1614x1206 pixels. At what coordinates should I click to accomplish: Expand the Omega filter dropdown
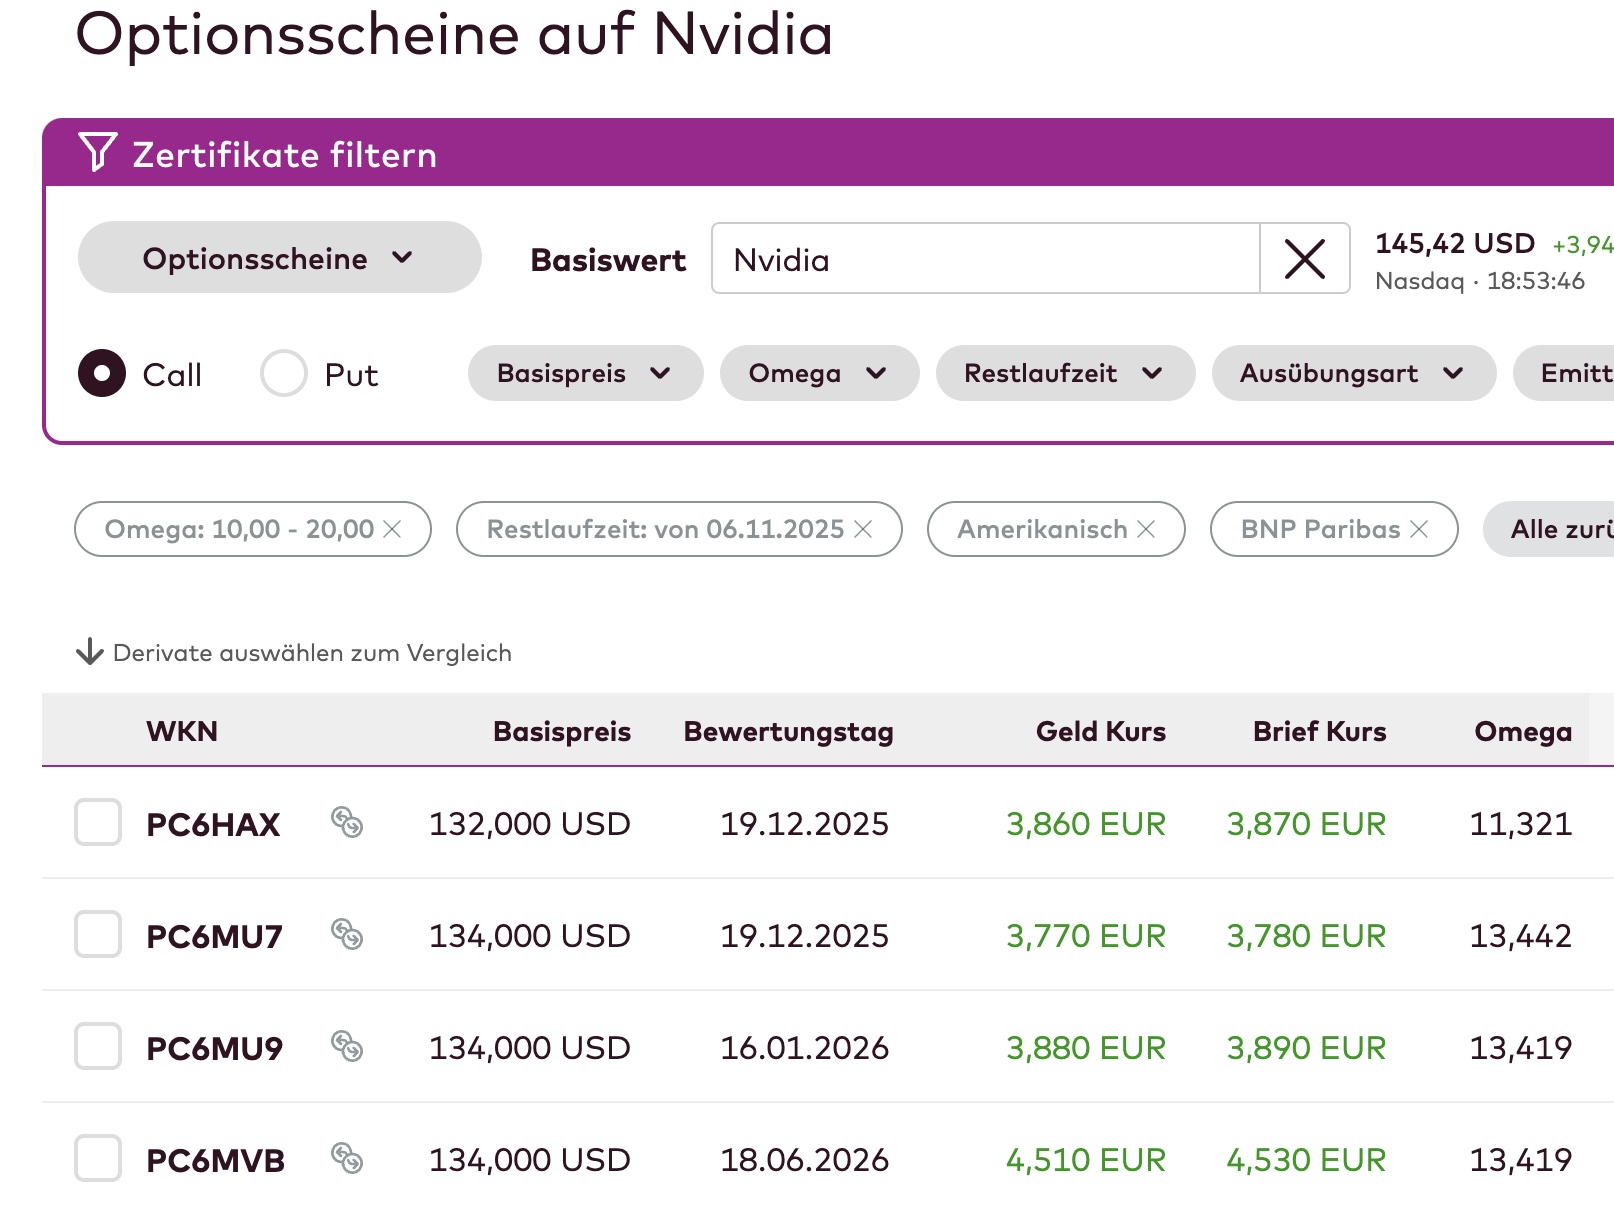[x=818, y=373]
